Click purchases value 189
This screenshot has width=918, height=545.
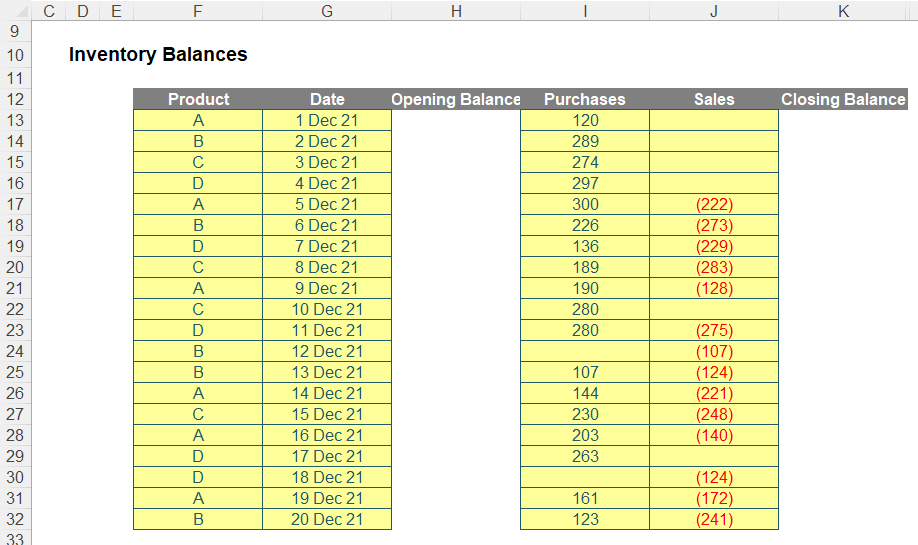pos(585,267)
